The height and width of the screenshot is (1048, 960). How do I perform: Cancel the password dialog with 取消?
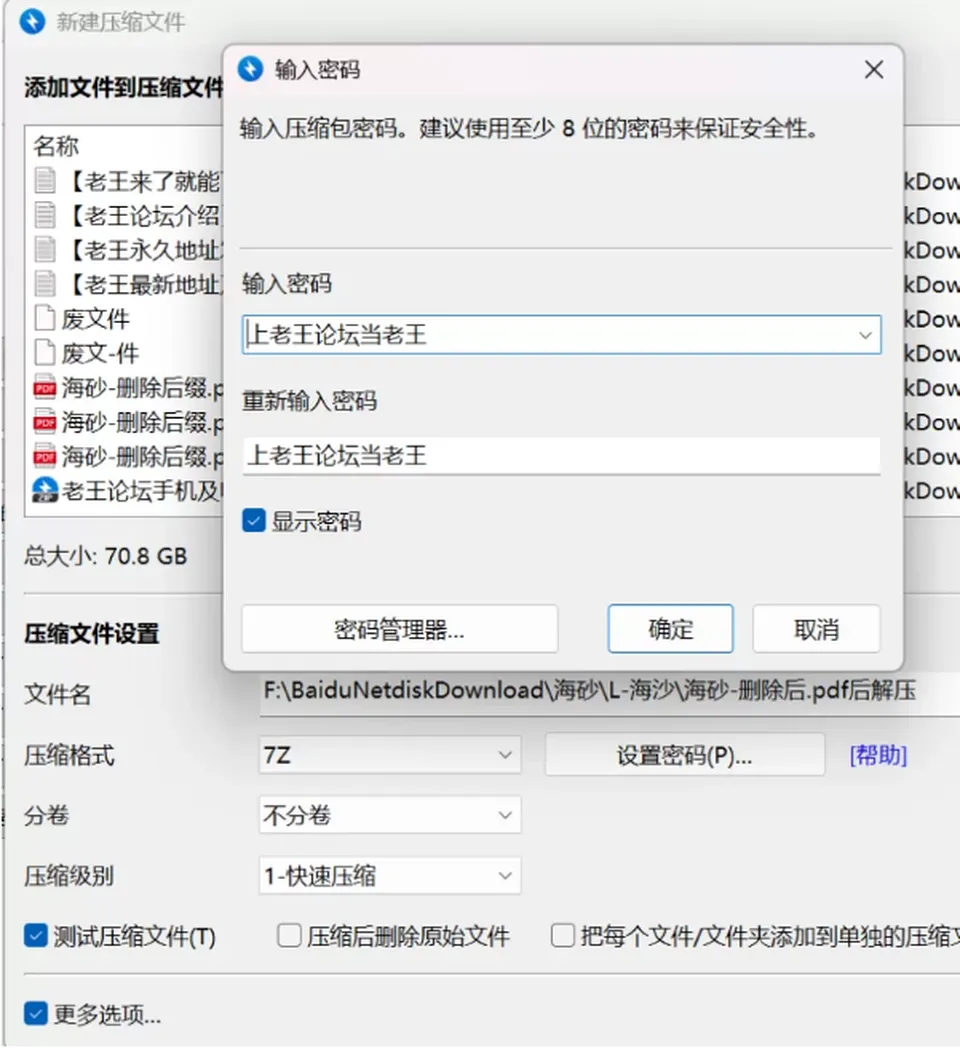tap(816, 629)
